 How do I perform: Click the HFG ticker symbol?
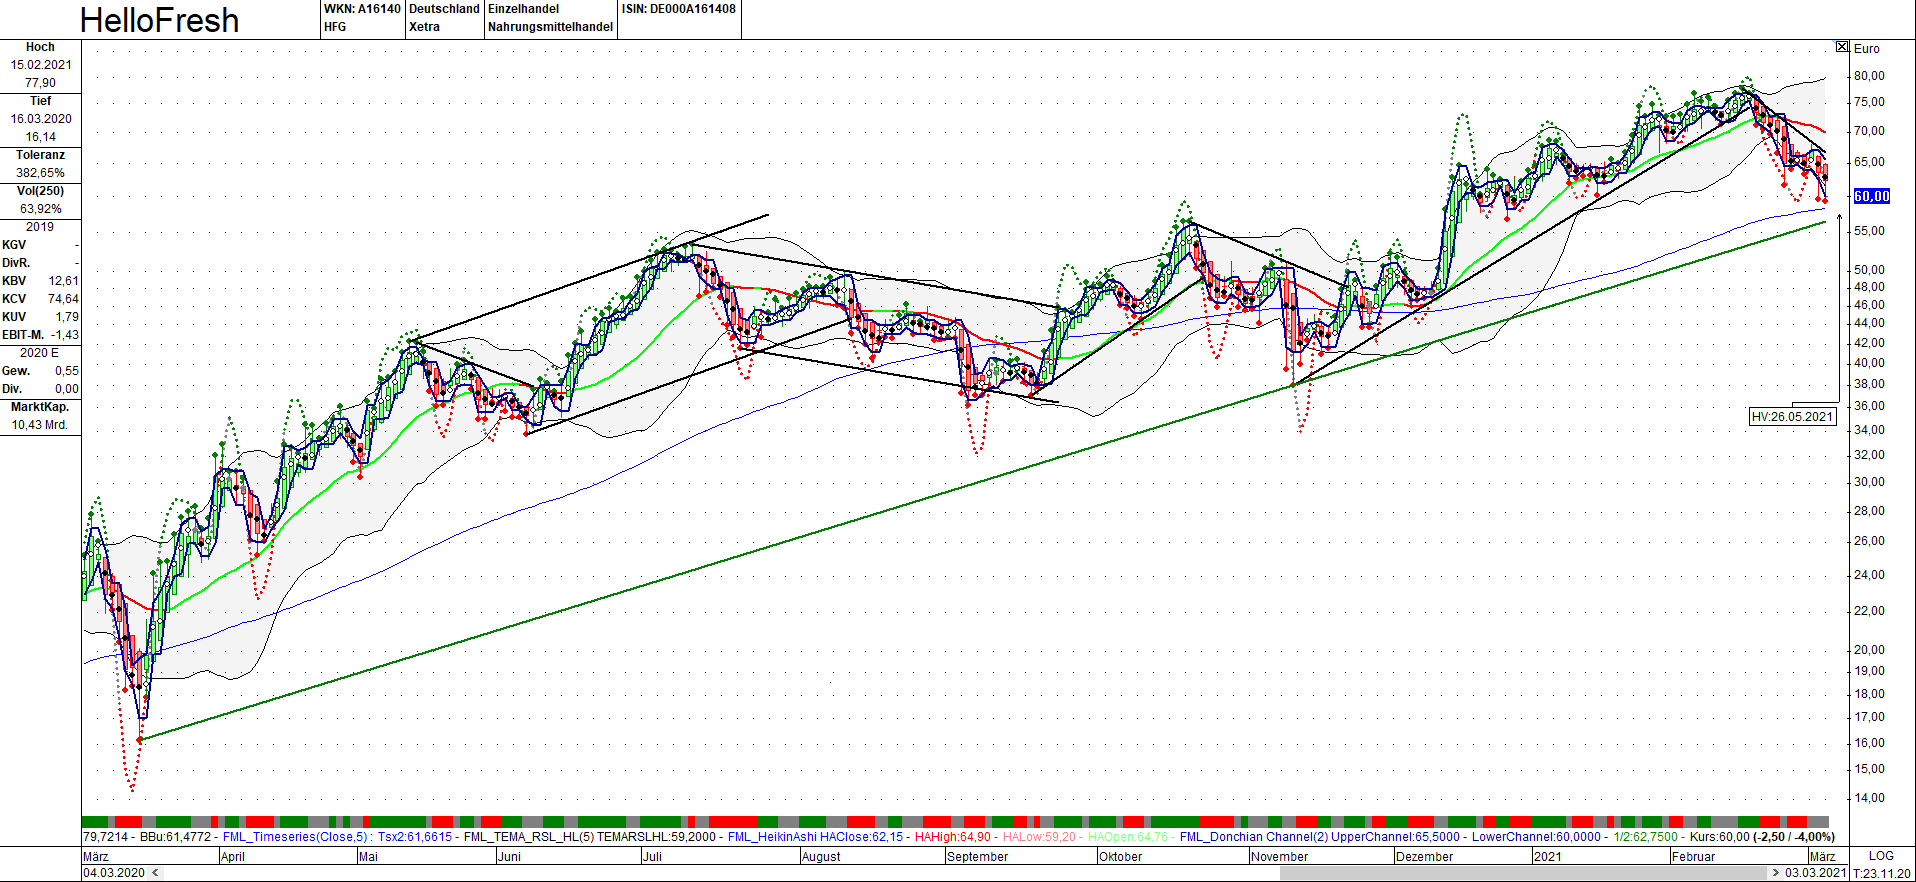335,27
